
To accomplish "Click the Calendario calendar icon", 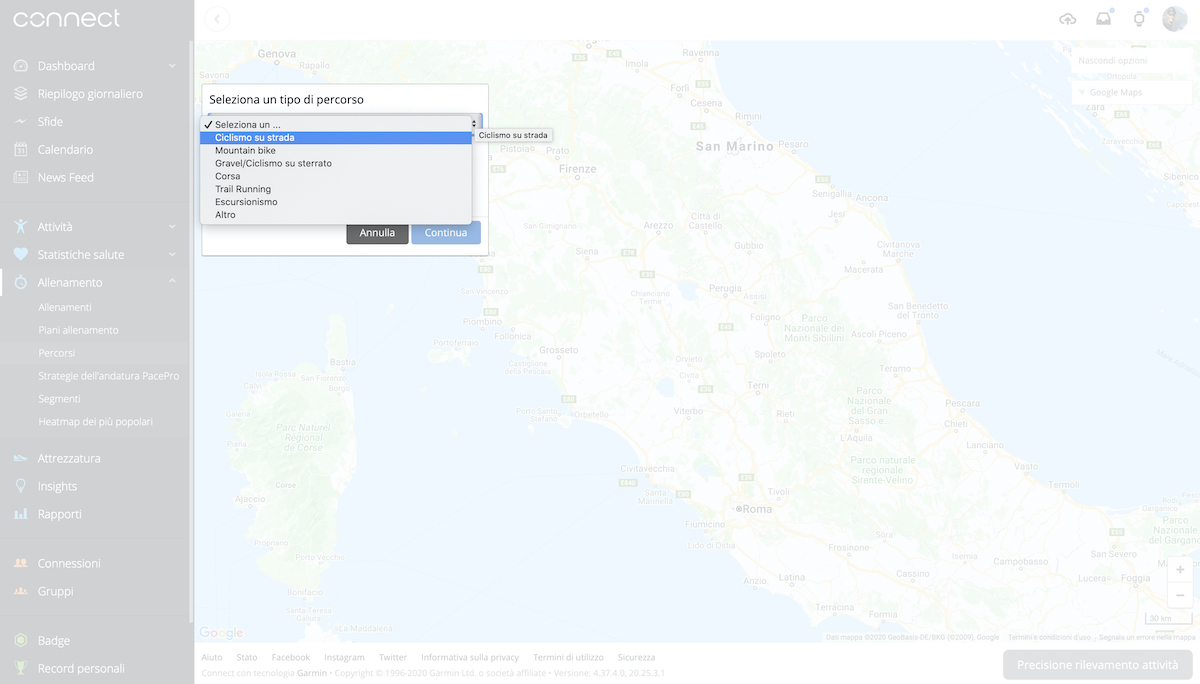I will point(21,150).
